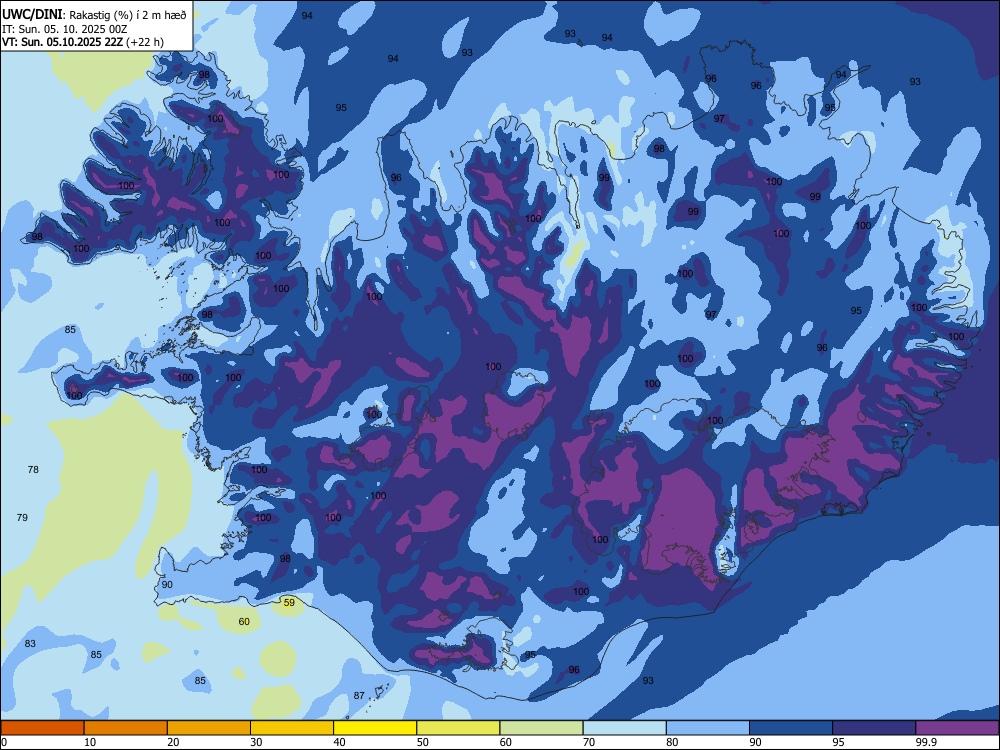Image resolution: width=1000 pixels, height=750 pixels.
Task: Click the '59' humidity value on the map
Action: point(289,603)
